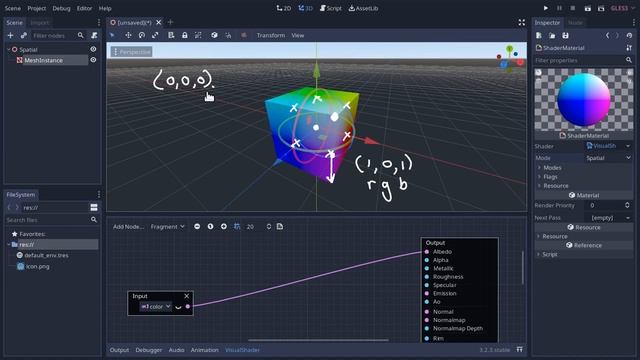This screenshot has width=640, height=360.
Task: Open the Transform menu button
Action: coord(271,36)
